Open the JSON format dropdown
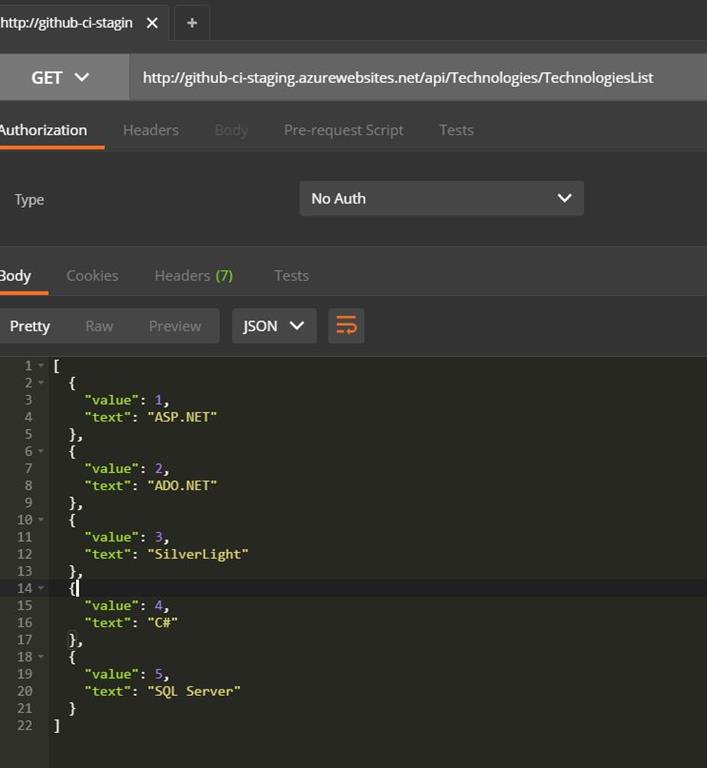 click(x=274, y=326)
